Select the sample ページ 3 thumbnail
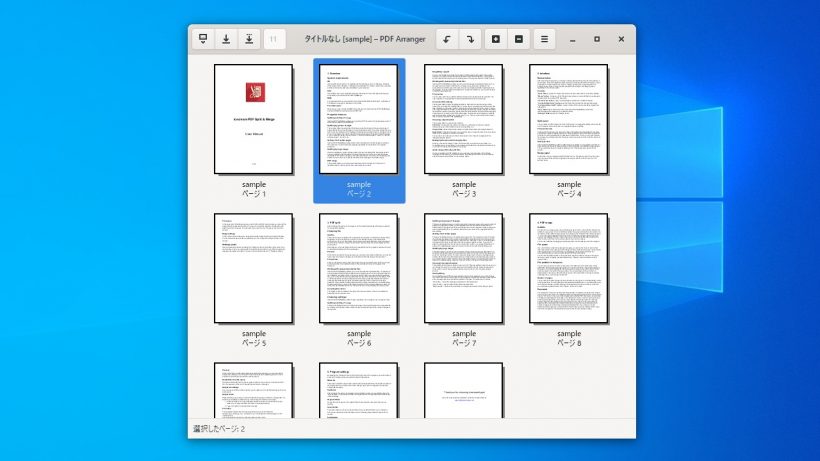 pos(464,119)
